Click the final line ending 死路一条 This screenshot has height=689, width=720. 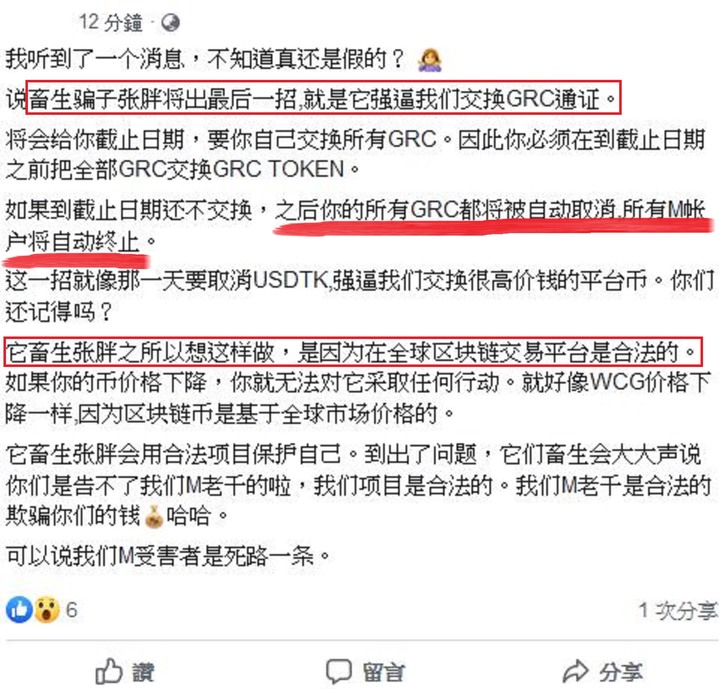point(168,555)
